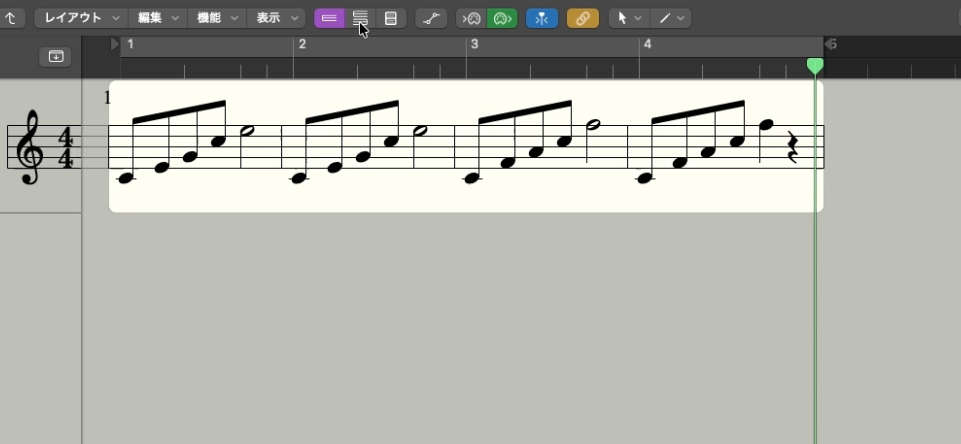The height and width of the screenshot is (444, 961).
Task: Switch to page view
Action: (391, 18)
